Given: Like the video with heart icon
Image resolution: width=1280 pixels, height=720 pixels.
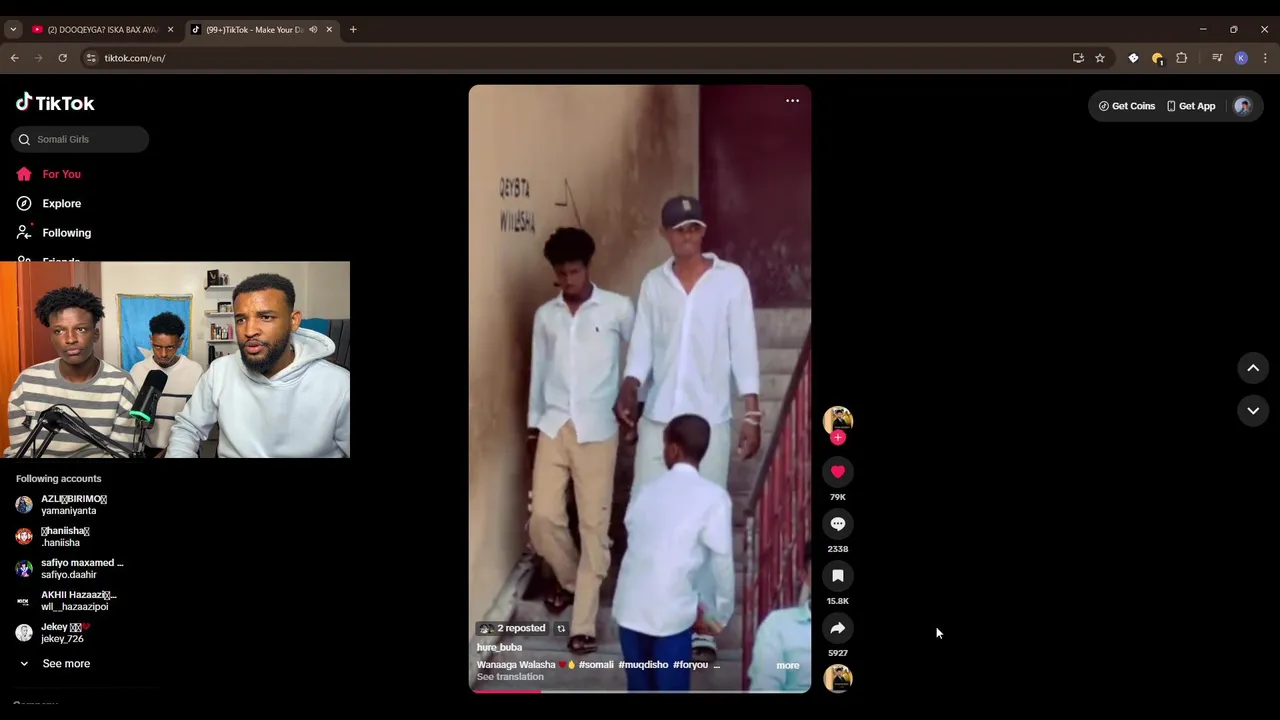Looking at the screenshot, I should 838,471.
